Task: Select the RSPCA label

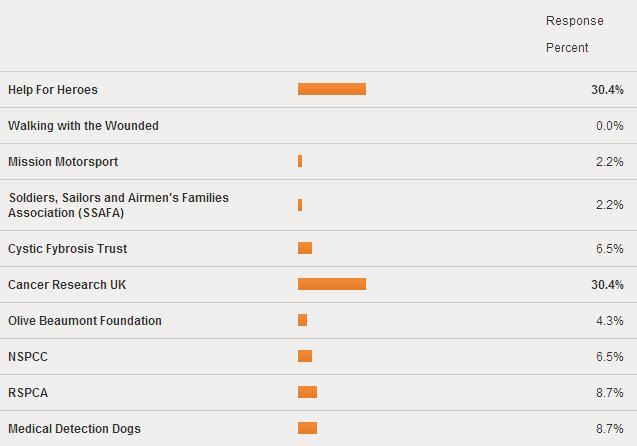Action: click(28, 393)
